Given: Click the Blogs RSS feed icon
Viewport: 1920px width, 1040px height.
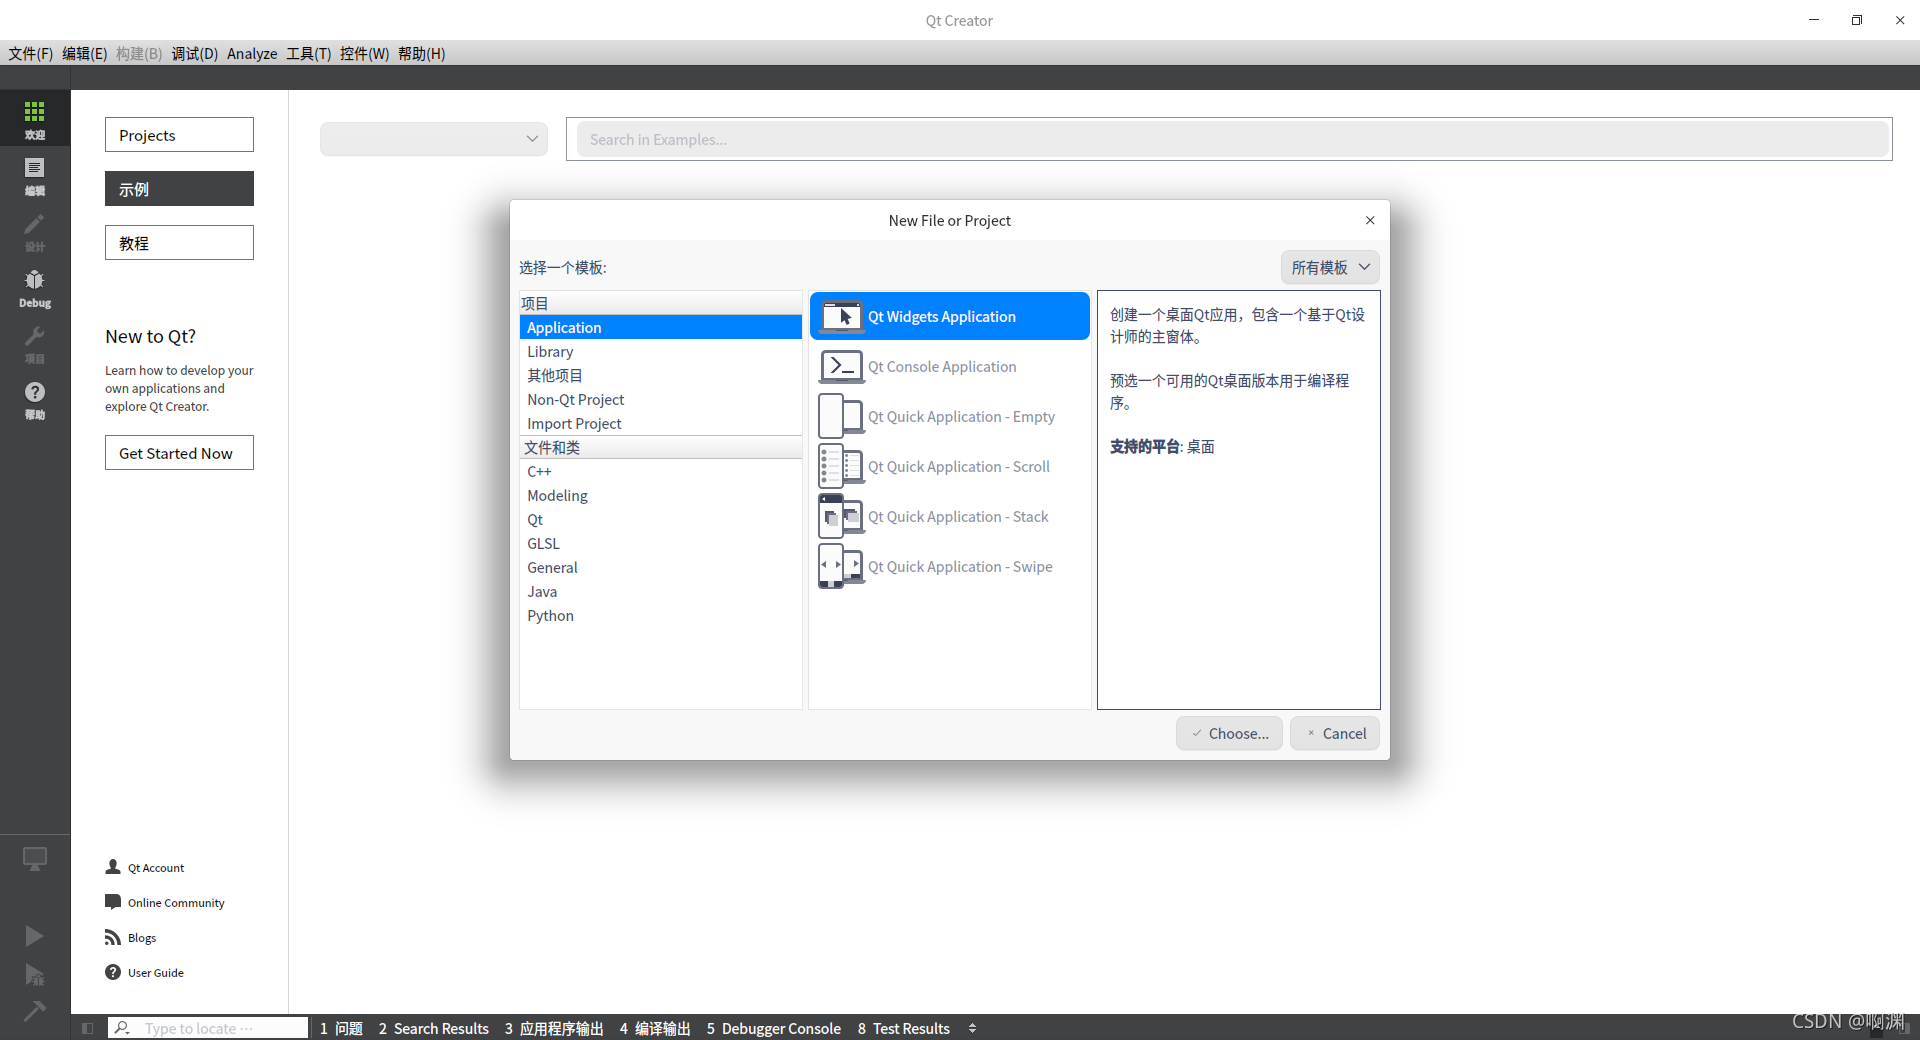Looking at the screenshot, I should (x=113, y=937).
